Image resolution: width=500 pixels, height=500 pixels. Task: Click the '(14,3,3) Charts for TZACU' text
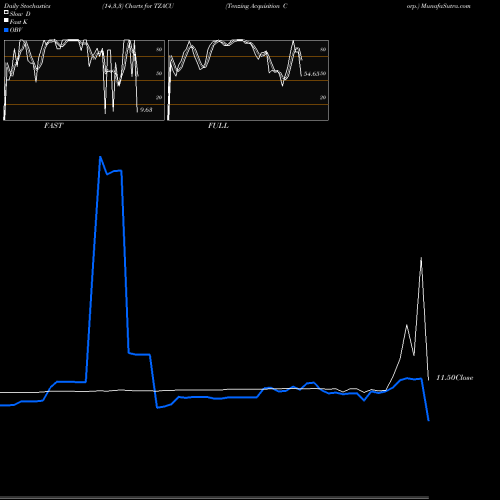(138, 6)
